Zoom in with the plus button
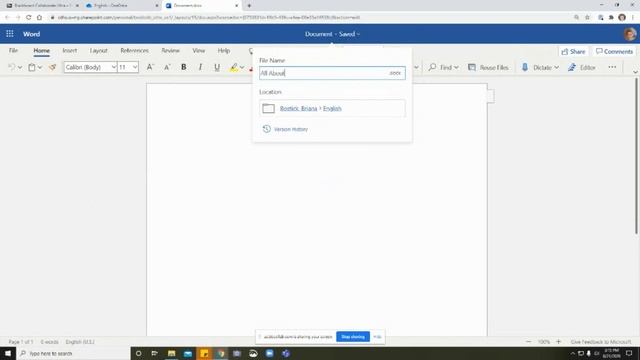 (558, 342)
